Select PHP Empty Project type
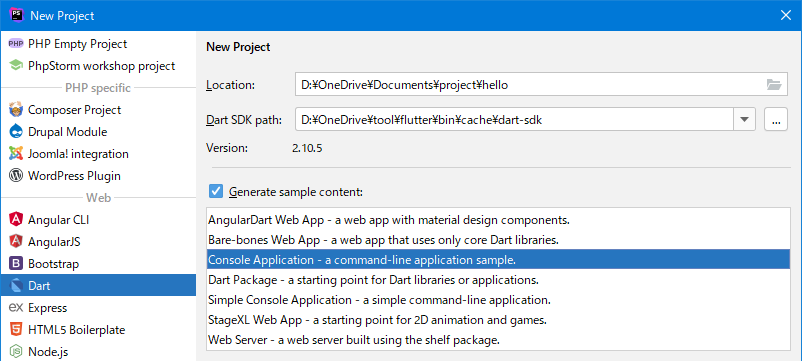Viewport: 802px width, 361px height. 98,44
